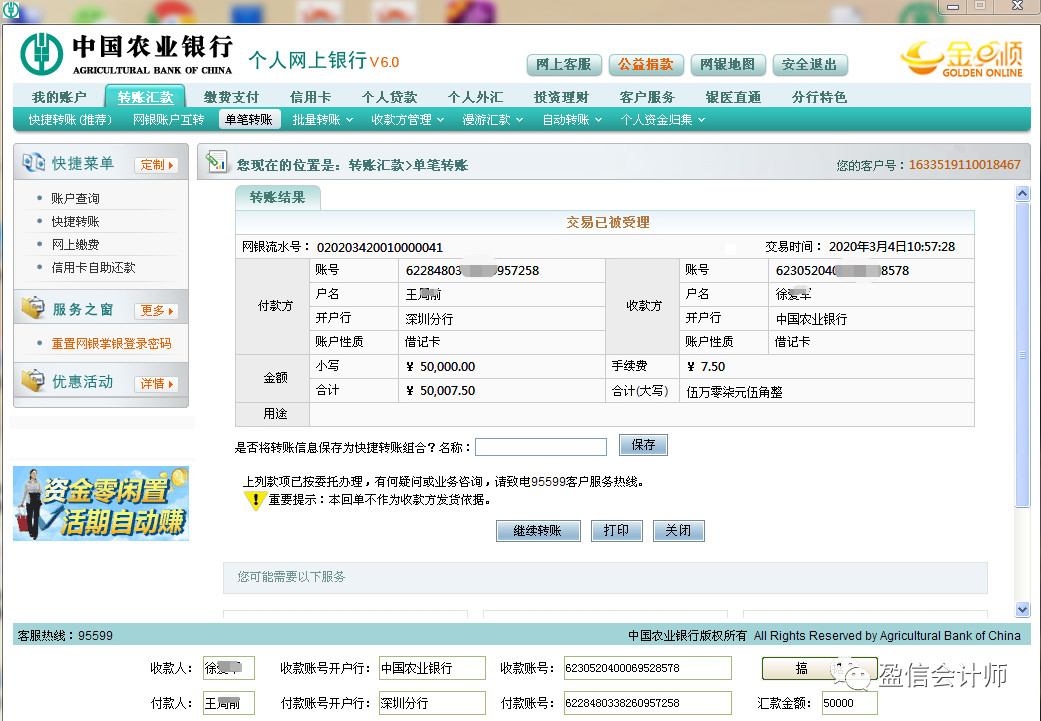Go to the 个人外汇 tab
The image size is (1041, 721).
475,97
